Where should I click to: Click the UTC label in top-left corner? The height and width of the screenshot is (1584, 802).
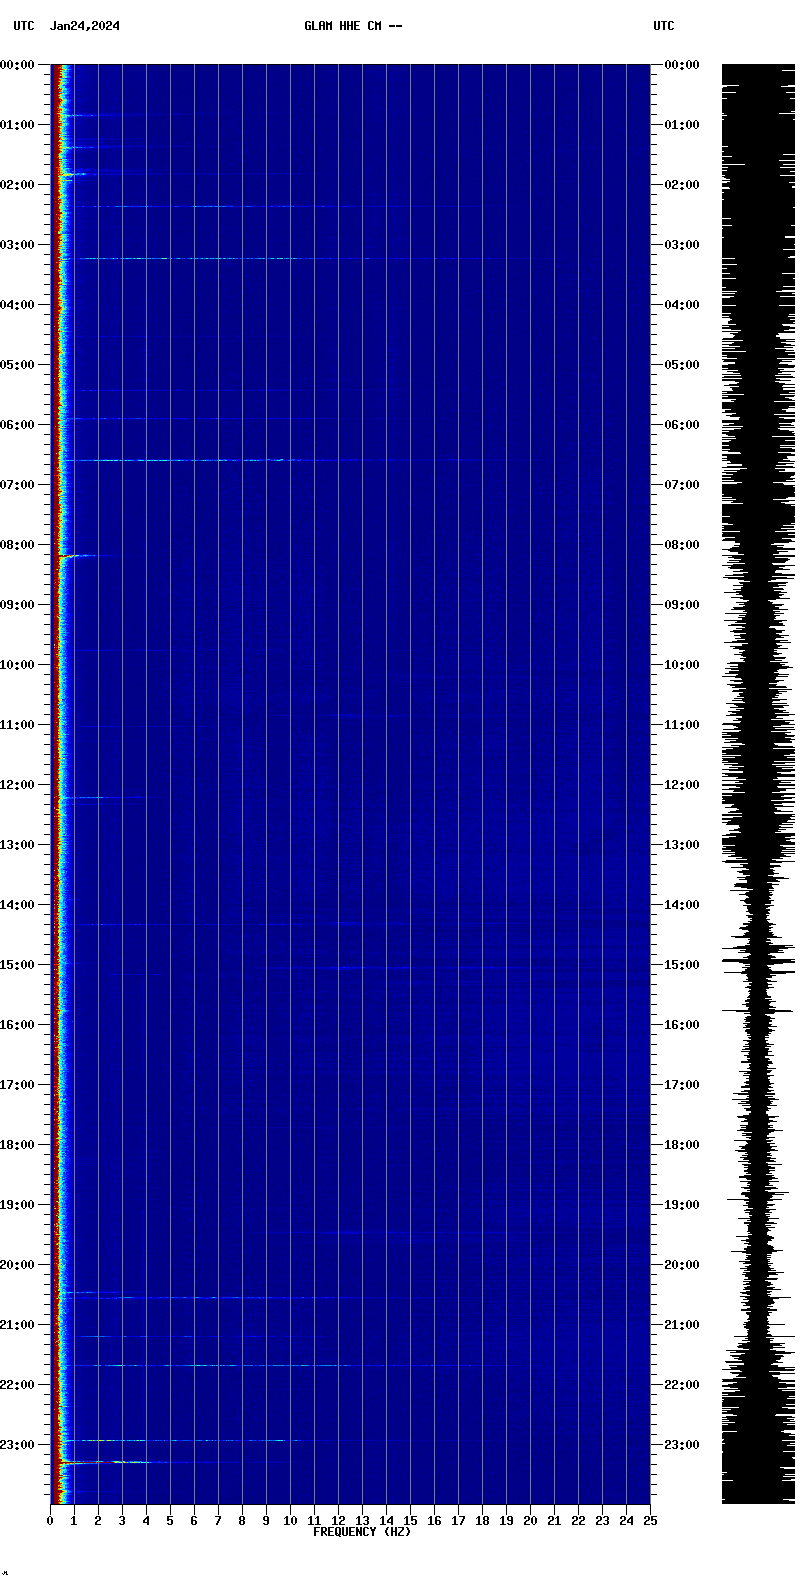click(x=23, y=26)
